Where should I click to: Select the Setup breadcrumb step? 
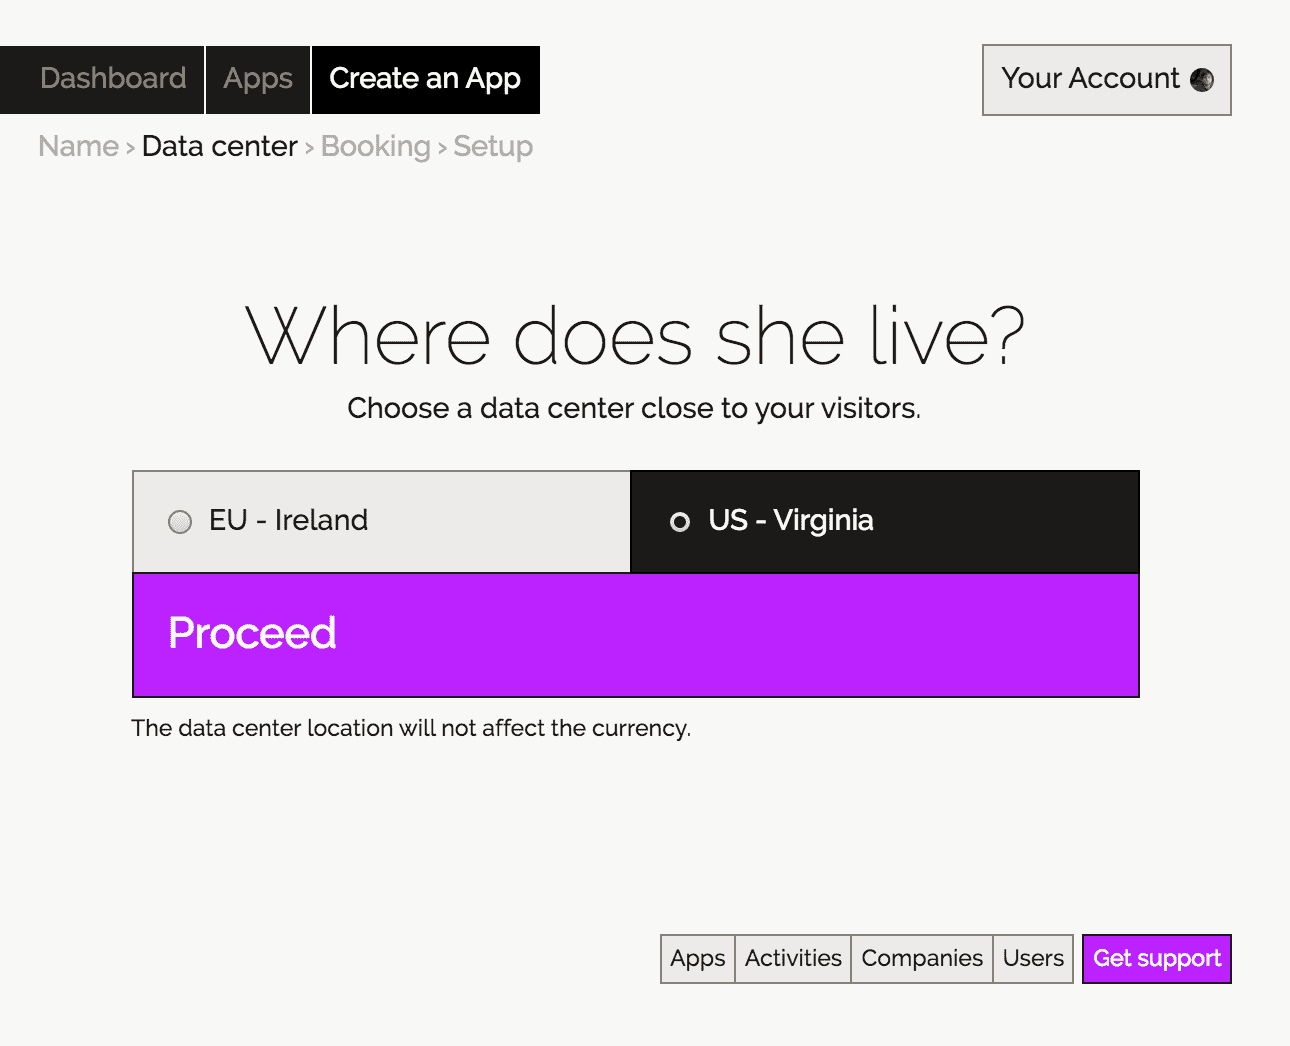493,146
